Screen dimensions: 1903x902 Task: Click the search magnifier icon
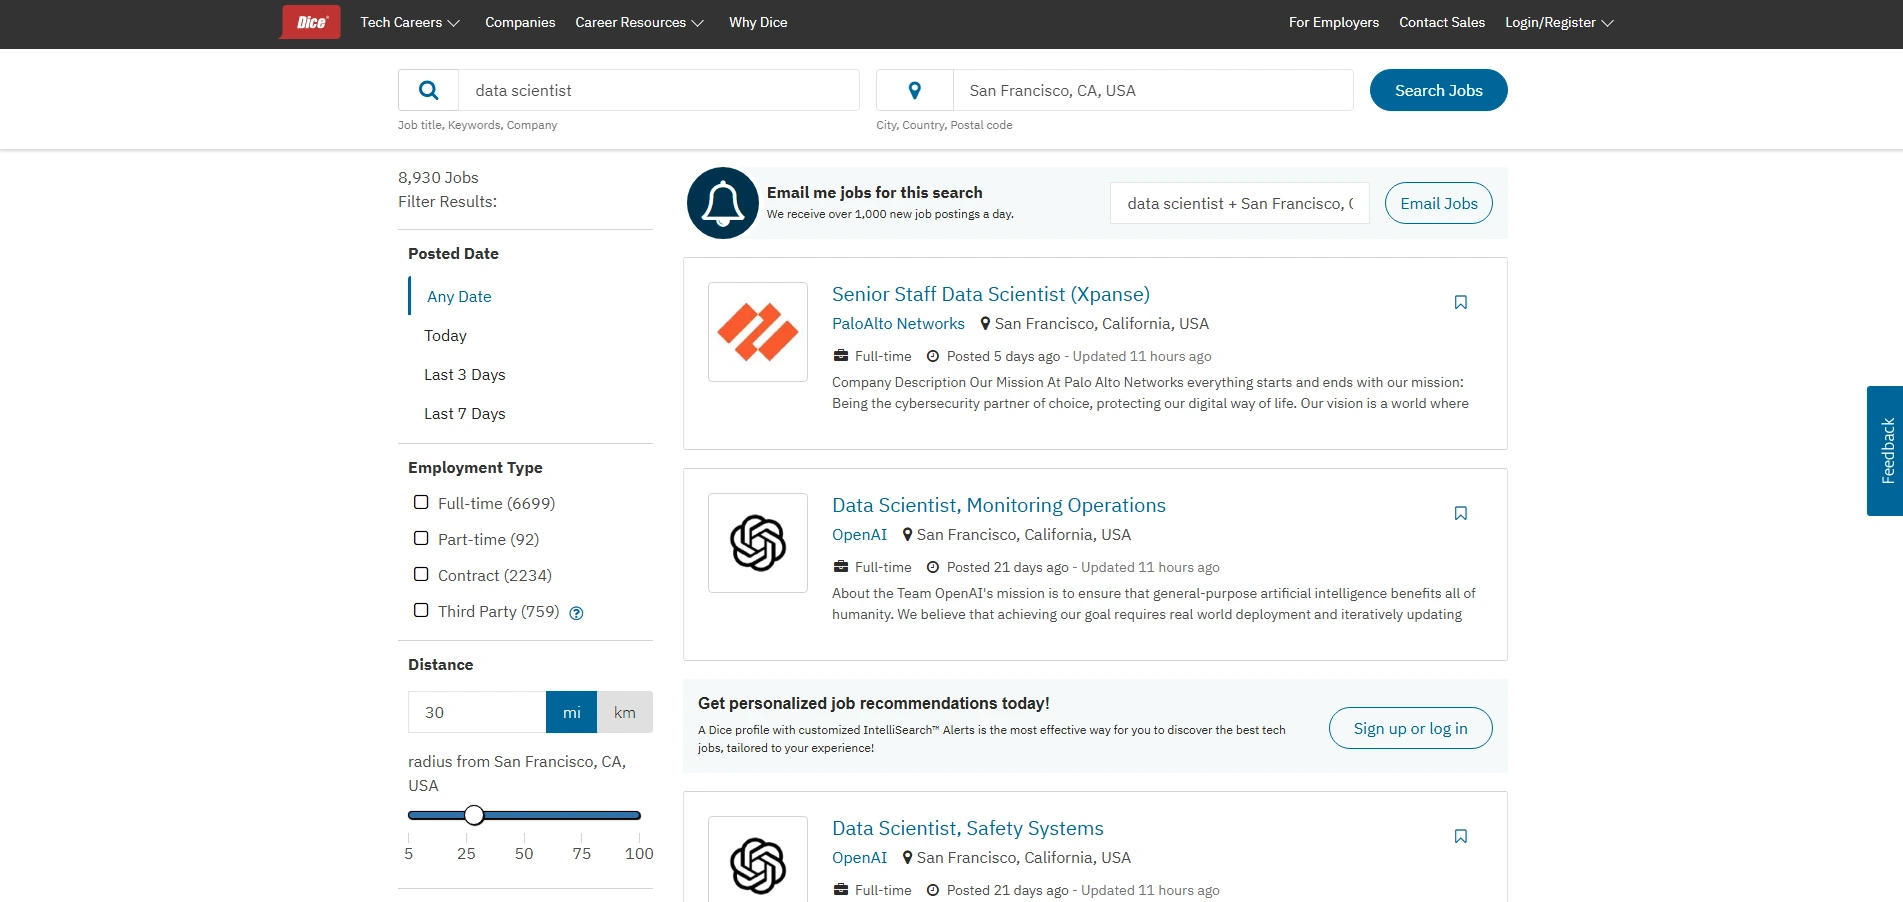tap(429, 90)
